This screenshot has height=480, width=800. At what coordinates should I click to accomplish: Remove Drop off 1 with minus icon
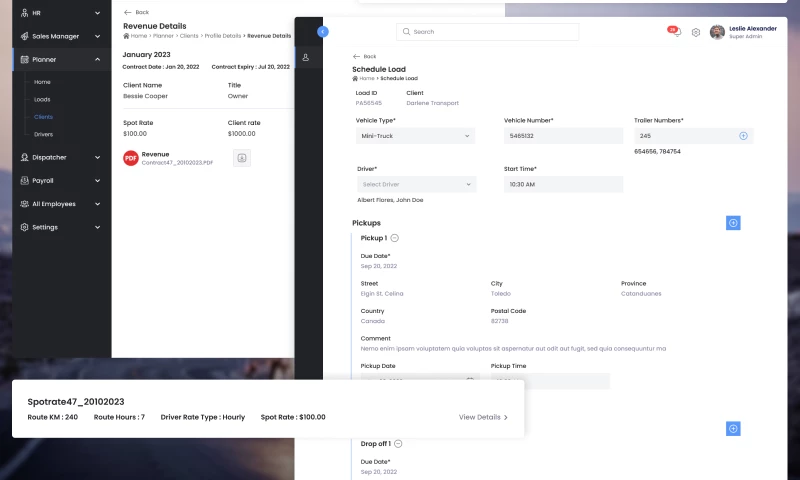[398, 443]
